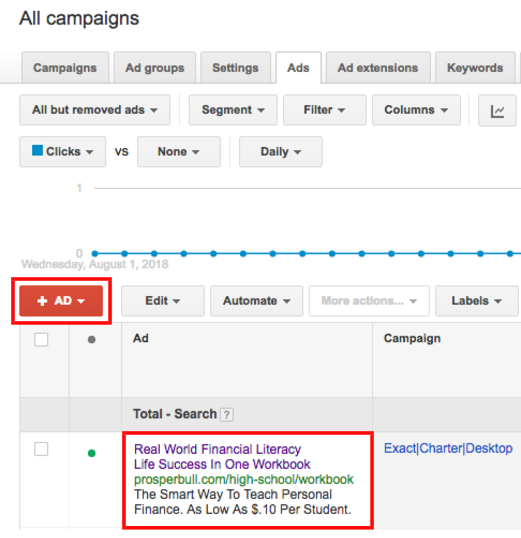Click the gray status dot column header
The height and width of the screenshot is (538, 521).
tap(91, 340)
